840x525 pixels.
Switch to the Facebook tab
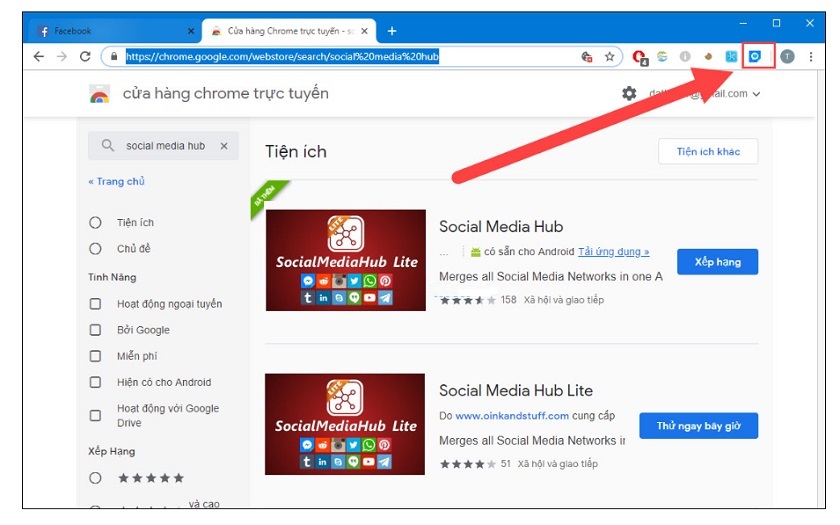112,31
